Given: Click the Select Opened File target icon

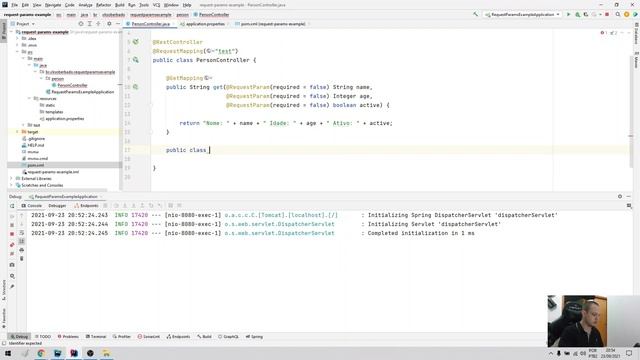Looking at the screenshot, I should click(81, 24).
